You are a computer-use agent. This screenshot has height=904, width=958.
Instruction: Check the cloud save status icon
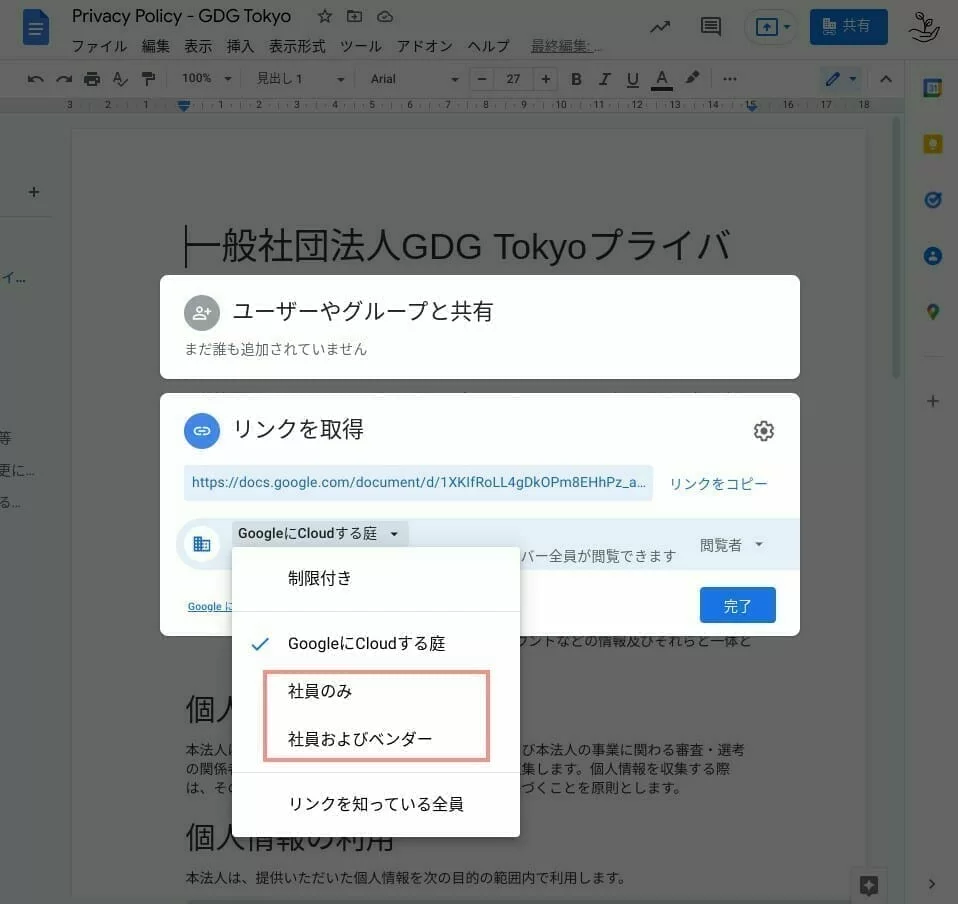(x=385, y=16)
